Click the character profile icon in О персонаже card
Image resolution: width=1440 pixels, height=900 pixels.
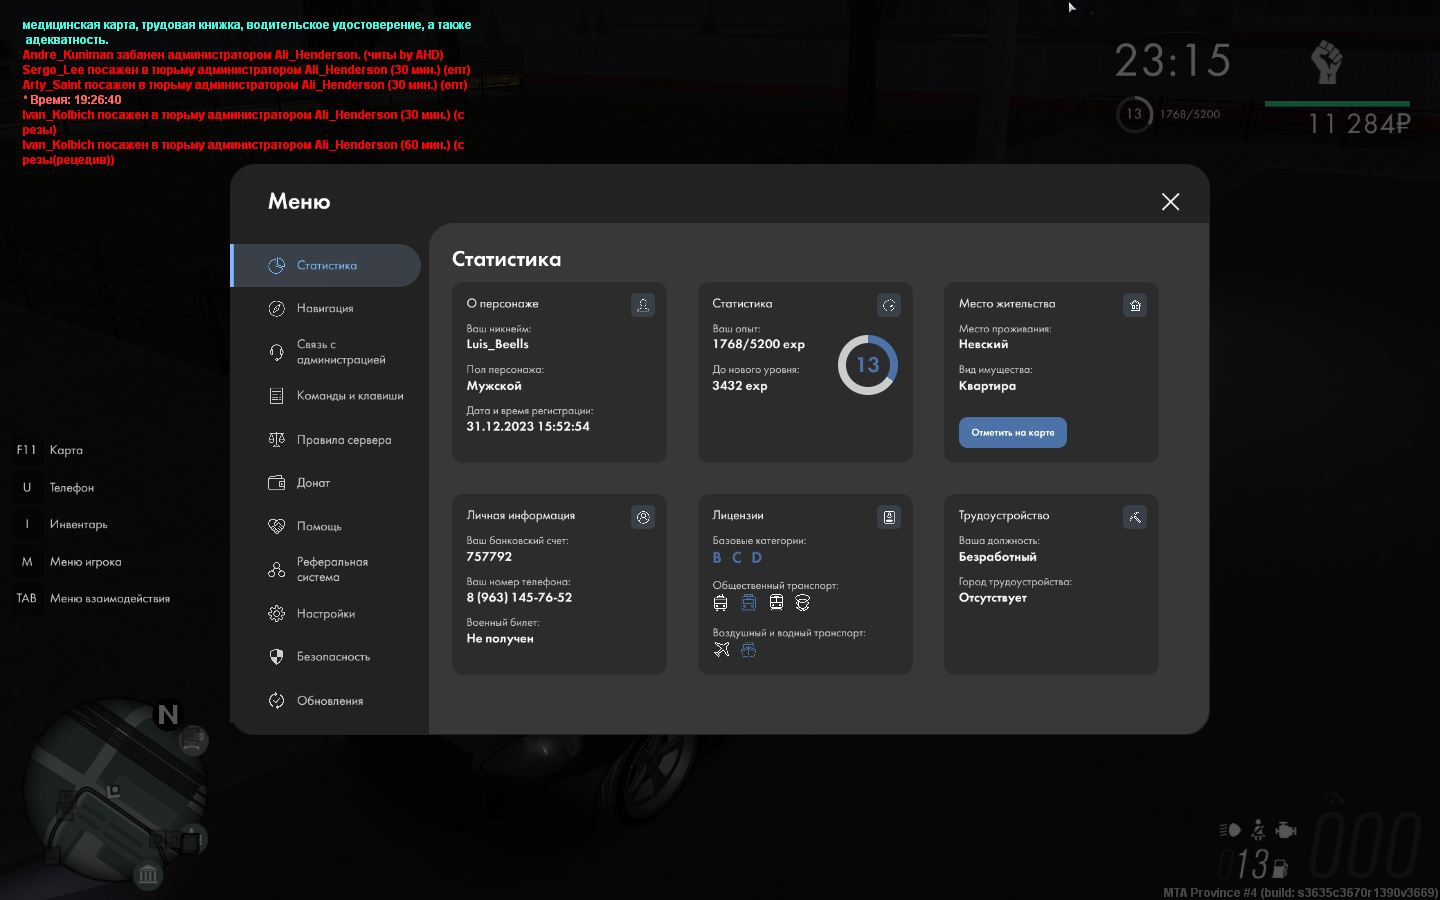tap(643, 305)
